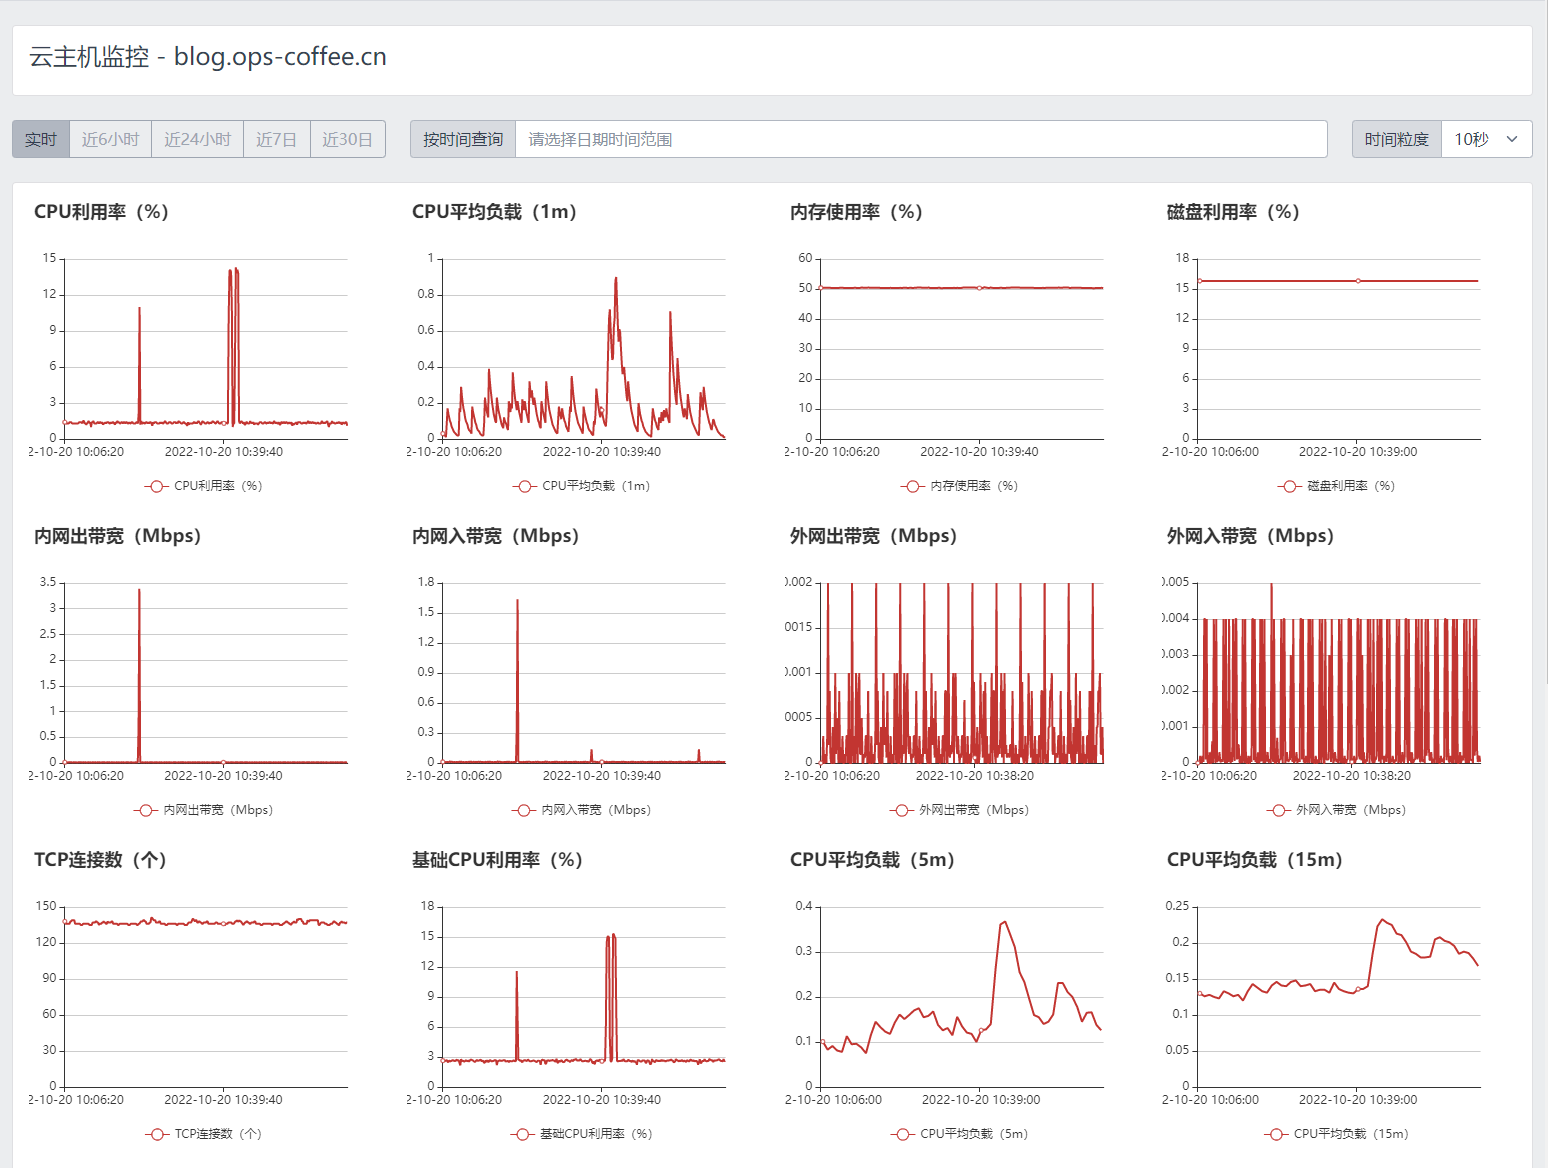Show the 近7日 monitoring data
Screen dimensions: 1548x1168
(276, 139)
